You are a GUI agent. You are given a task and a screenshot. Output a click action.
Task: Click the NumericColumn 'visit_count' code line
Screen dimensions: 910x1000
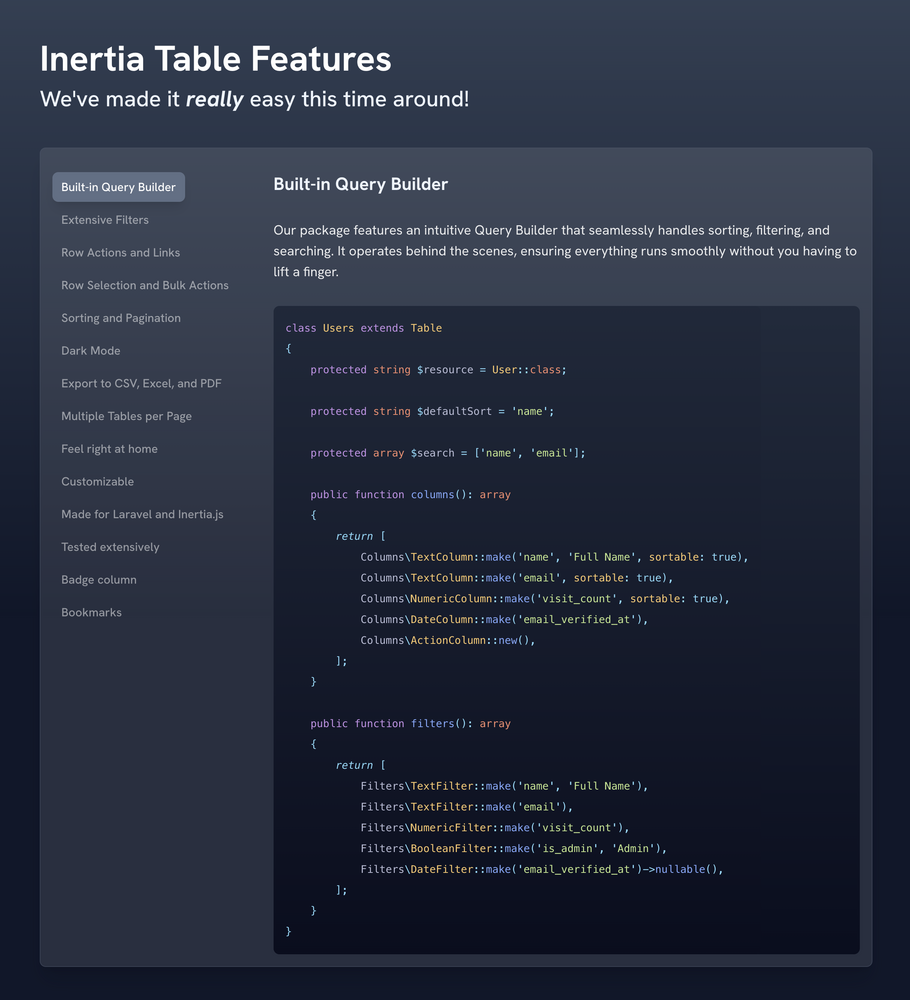[x=545, y=599]
